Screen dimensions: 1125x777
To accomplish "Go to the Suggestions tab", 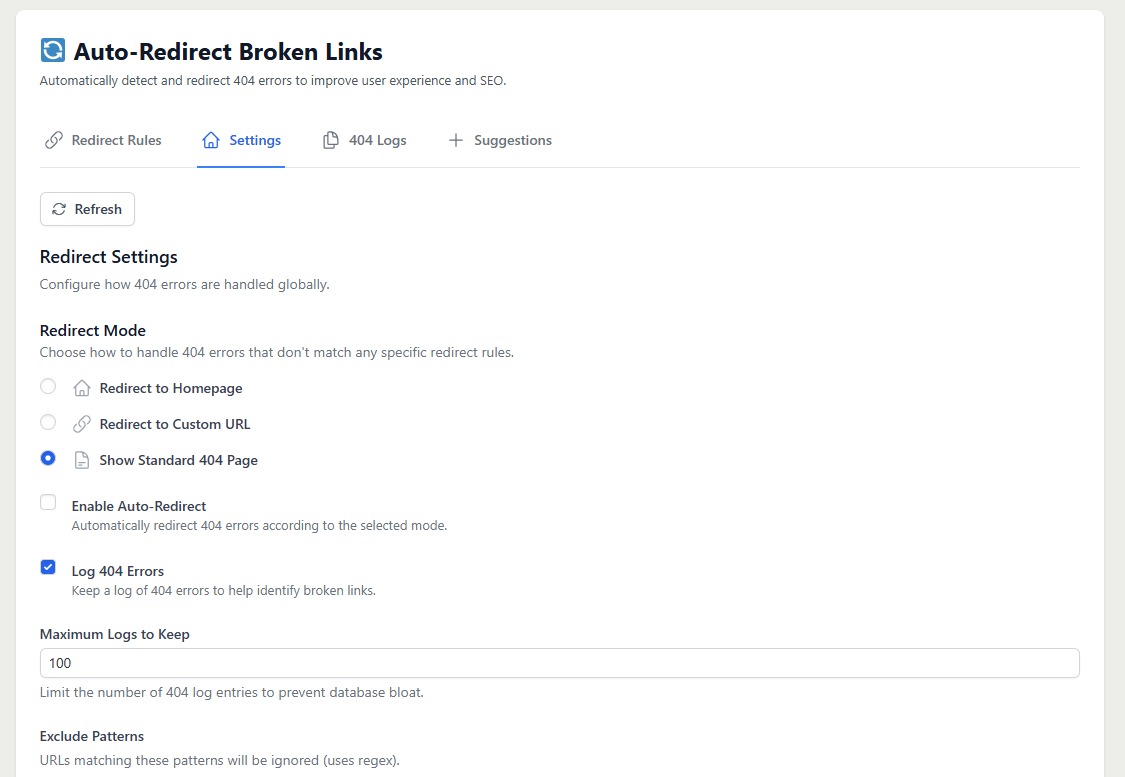I will click(512, 140).
